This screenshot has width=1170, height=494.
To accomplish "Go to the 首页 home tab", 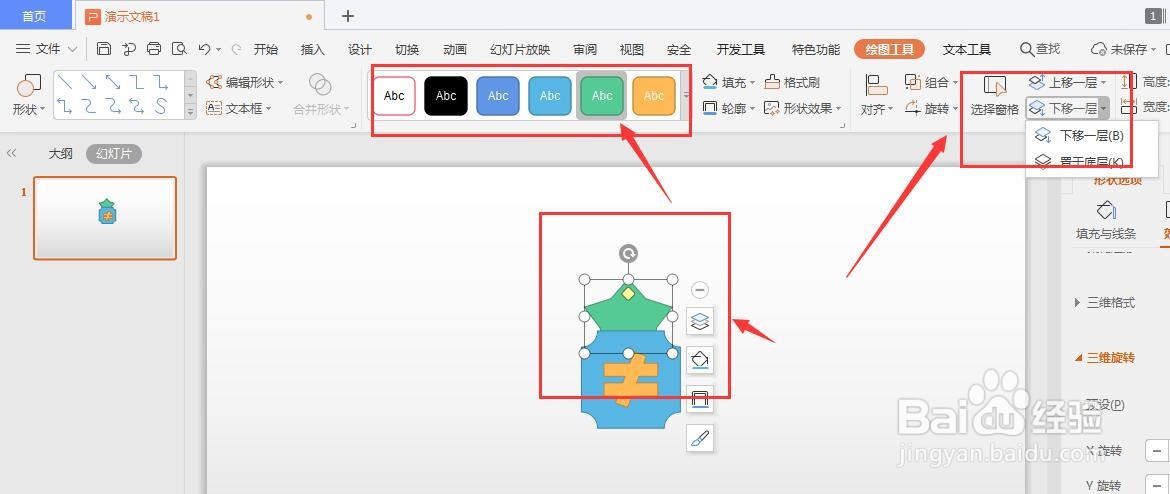I will click(x=34, y=15).
